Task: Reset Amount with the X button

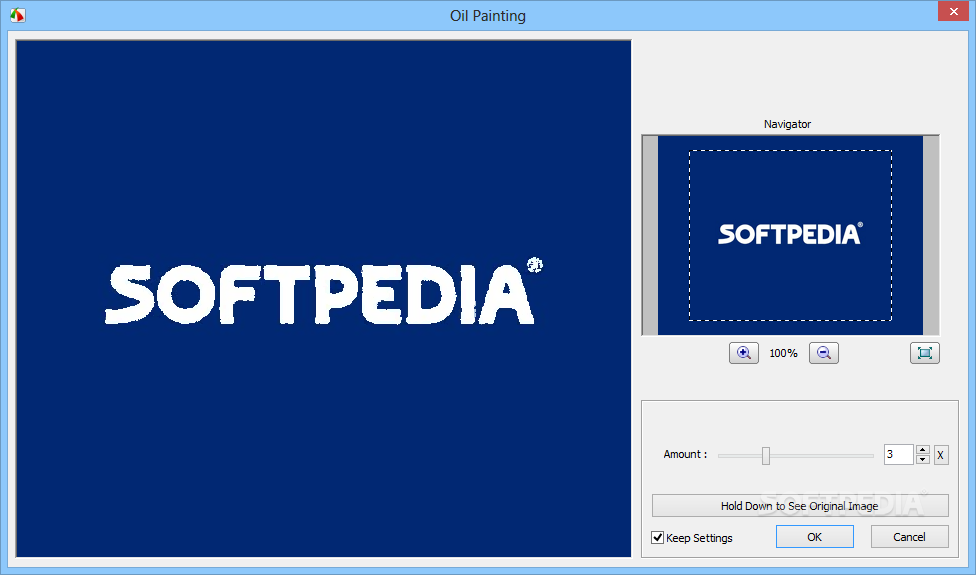Action: [941, 455]
